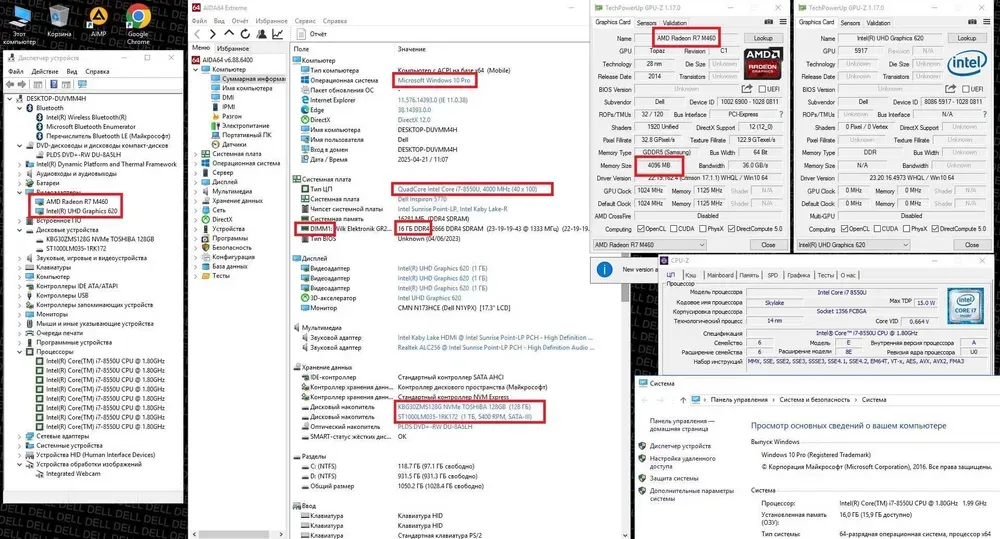Toggle OpenCL checkbox in AMD GPU-Z
The height and width of the screenshot is (539, 1000).
click(640, 228)
